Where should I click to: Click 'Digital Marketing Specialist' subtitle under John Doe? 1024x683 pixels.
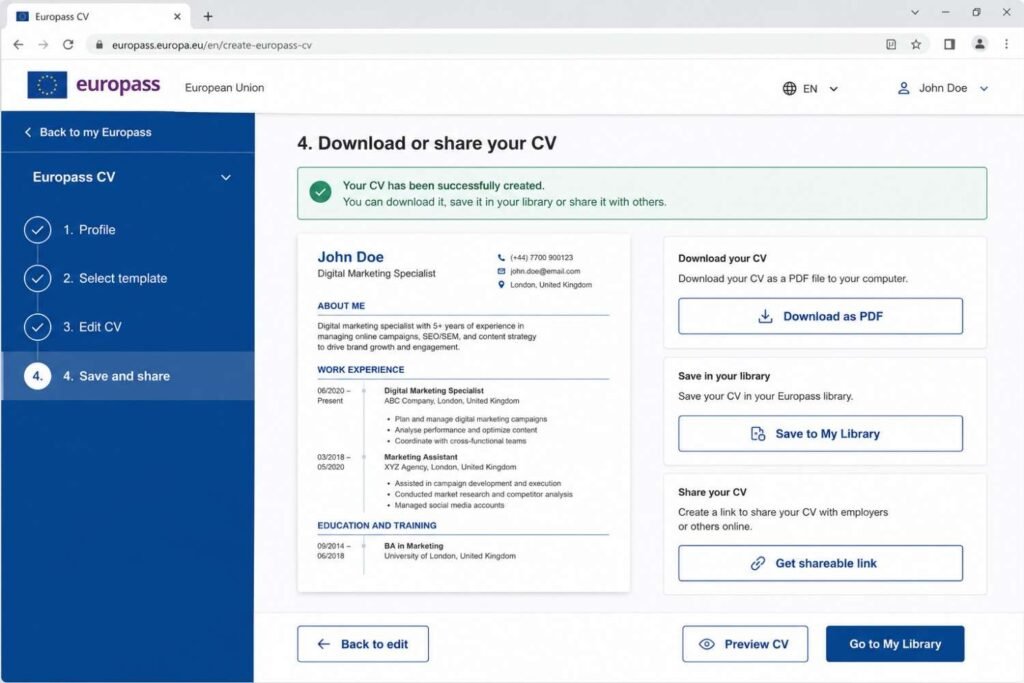[x=376, y=274]
